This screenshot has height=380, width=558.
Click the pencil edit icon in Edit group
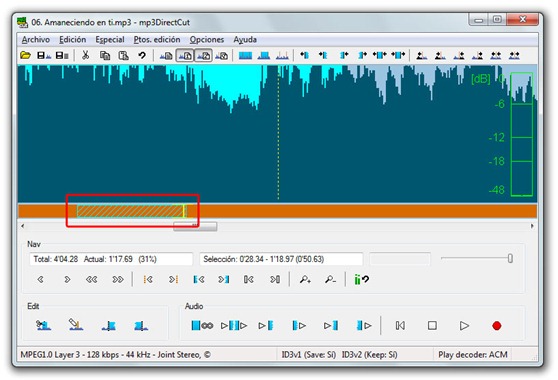pos(76,324)
